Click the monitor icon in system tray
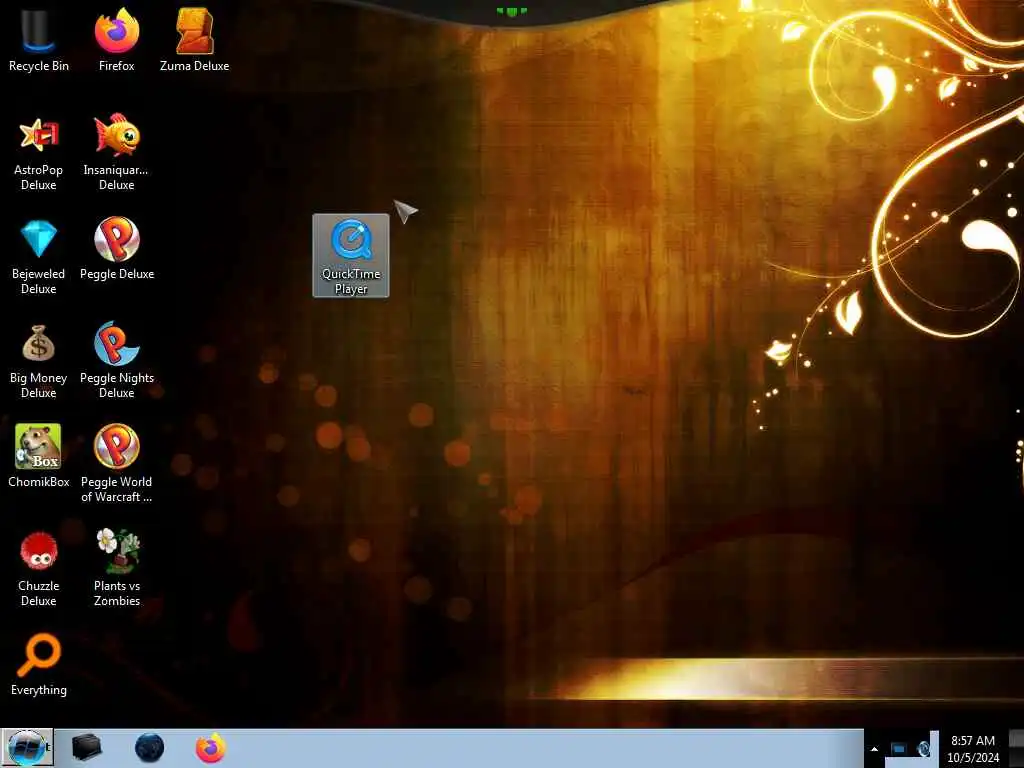The image size is (1024, 768). coord(899,749)
